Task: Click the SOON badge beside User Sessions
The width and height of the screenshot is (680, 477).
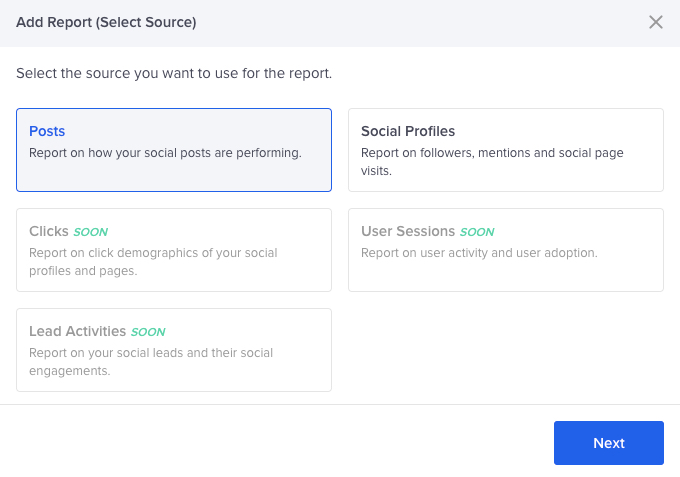Action: 477,232
